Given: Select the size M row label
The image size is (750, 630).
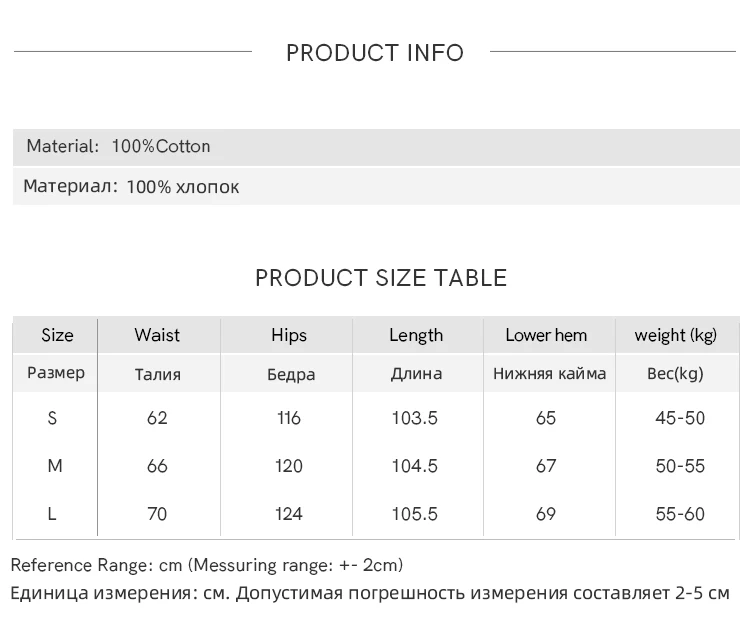Looking at the screenshot, I should (55, 466).
